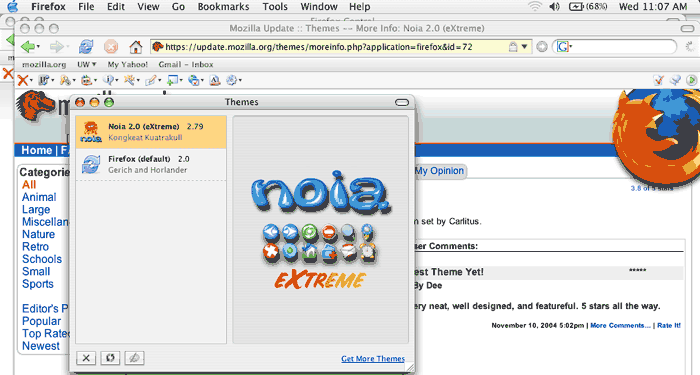The image size is (700, 375).
Task: Open the Bookmarks menu
Action: (223, 7)
